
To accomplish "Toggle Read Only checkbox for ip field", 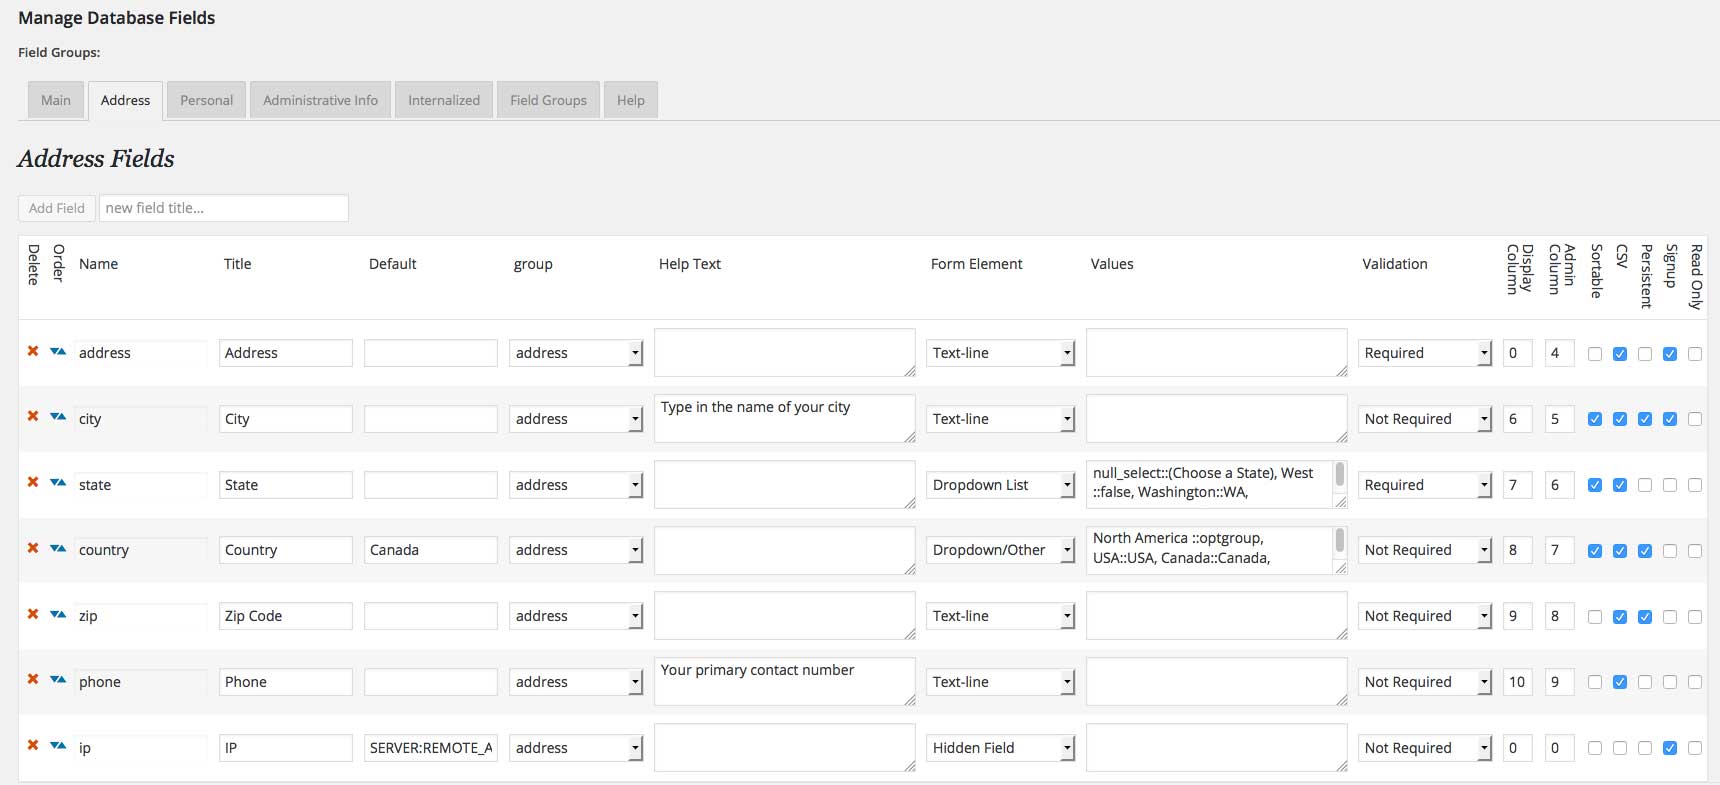I will (x=1695, y=748).
